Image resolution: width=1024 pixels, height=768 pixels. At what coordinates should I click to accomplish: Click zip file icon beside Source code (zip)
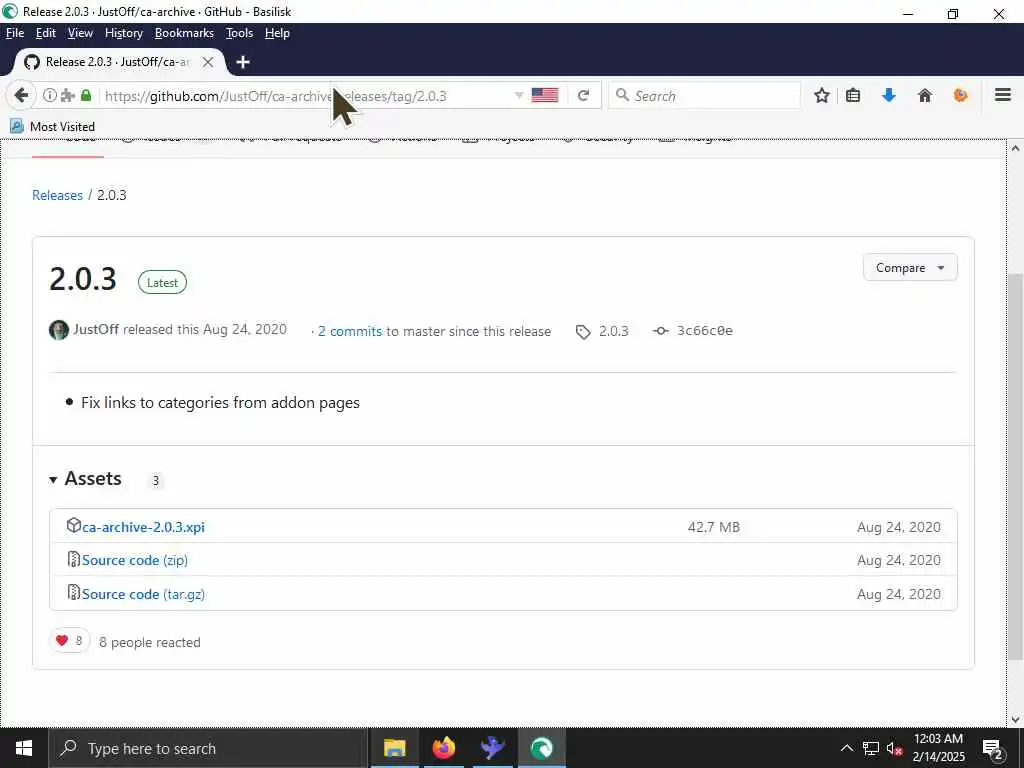74,559
